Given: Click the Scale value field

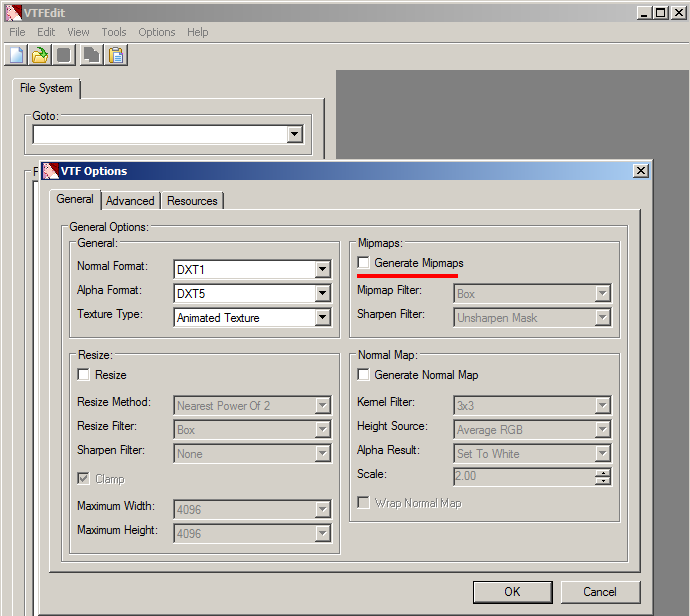Looking at the screenshot, I should (x=524, y=477).
